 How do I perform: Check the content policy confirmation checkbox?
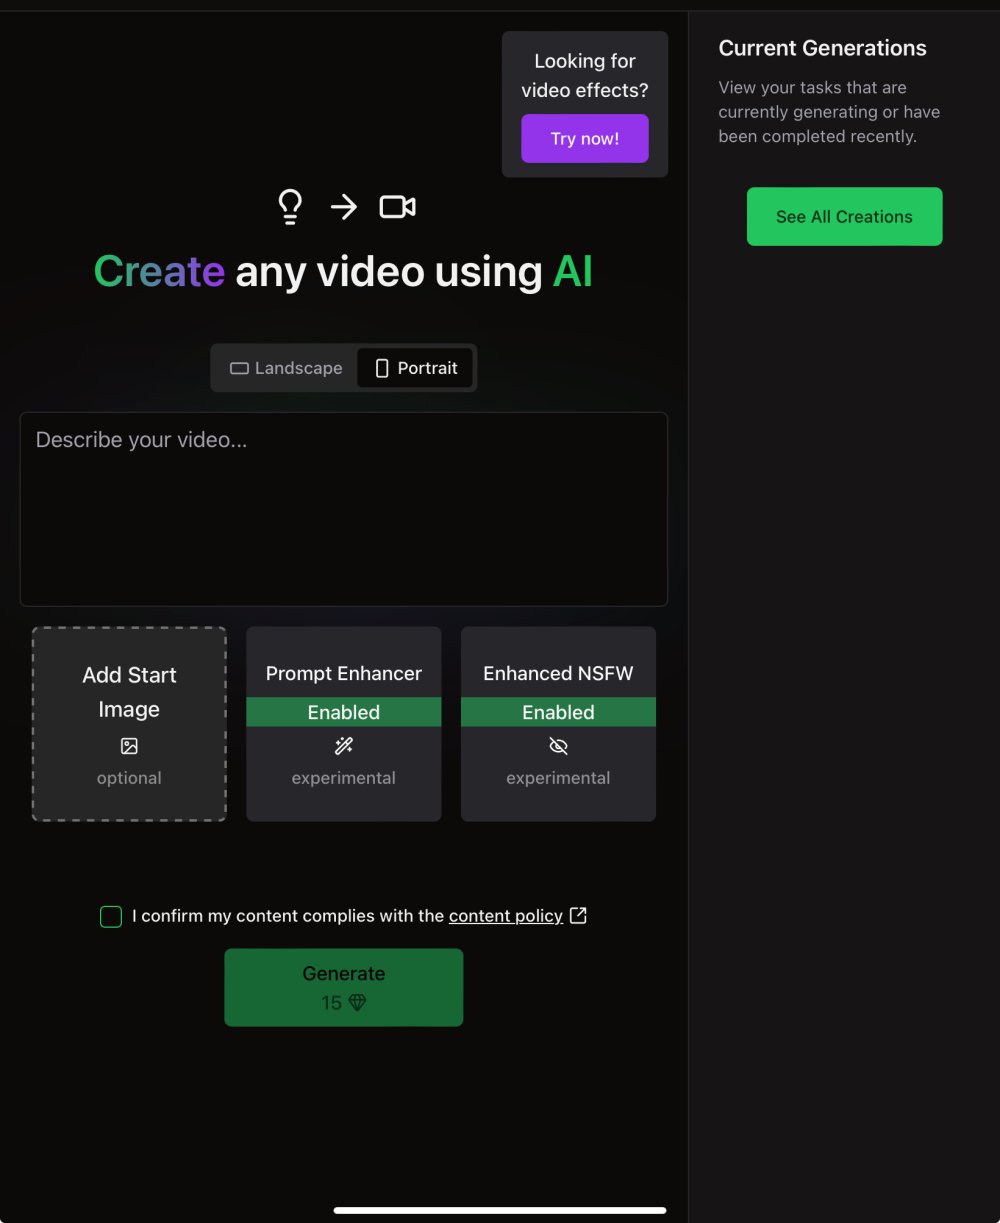pos(111,916)
